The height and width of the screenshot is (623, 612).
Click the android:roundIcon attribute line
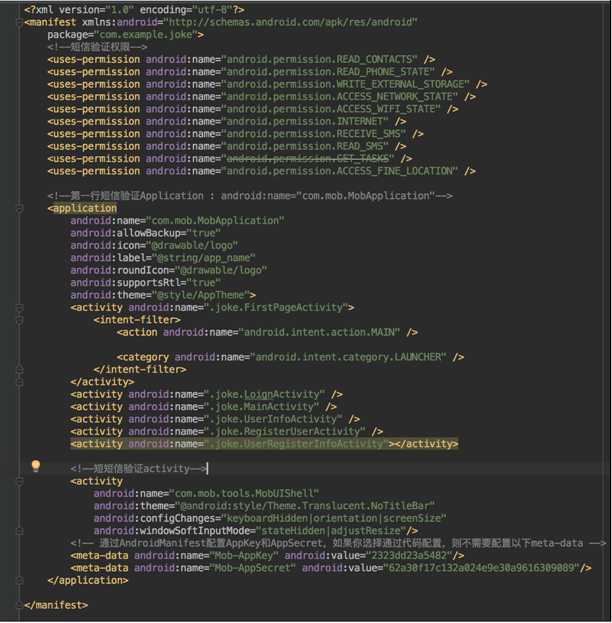[x=168, y=270]
